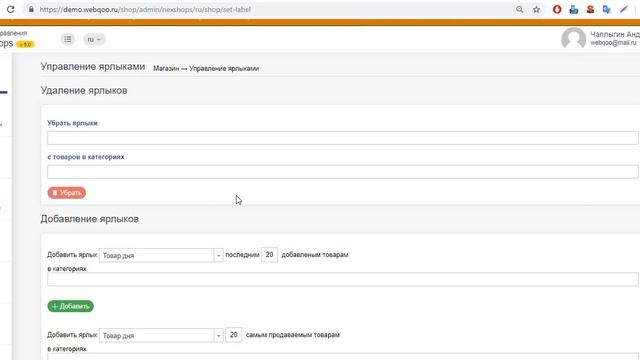Click the lock icon in address bar

(31, 9)
